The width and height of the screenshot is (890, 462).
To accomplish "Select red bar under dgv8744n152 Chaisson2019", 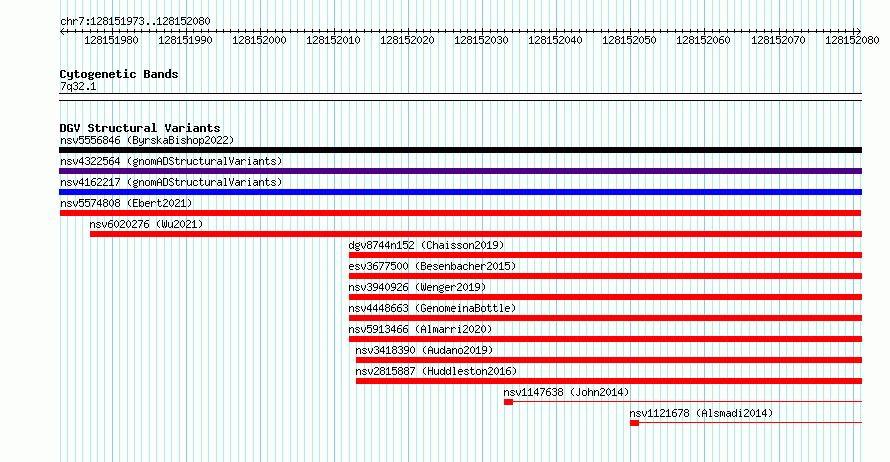I will (x=606, y=255).
